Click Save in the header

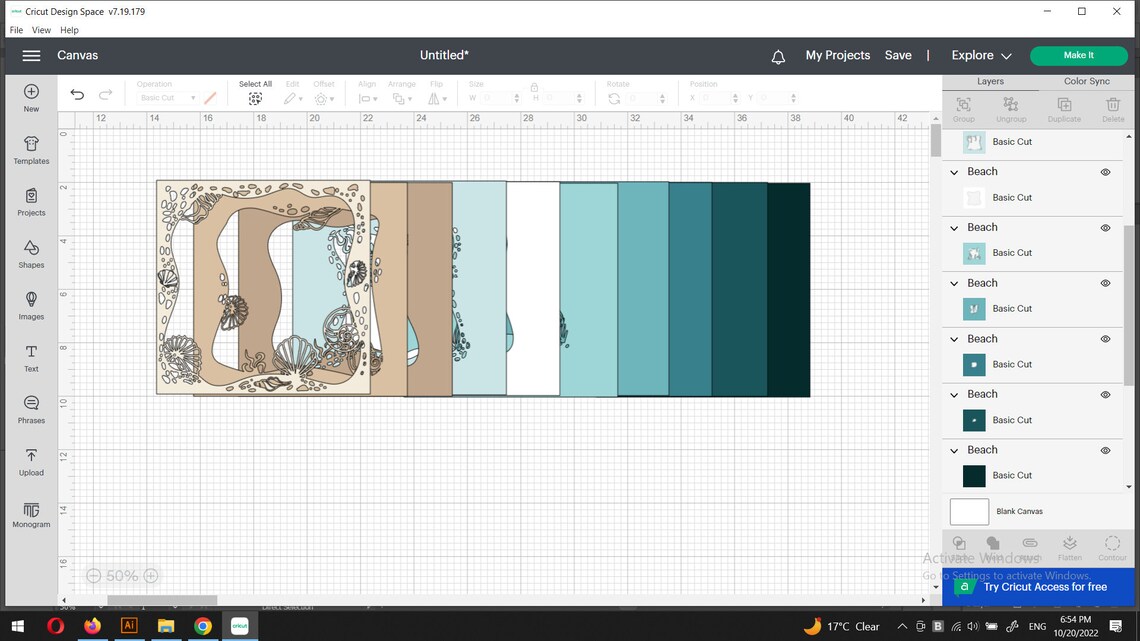coord(898,55)
